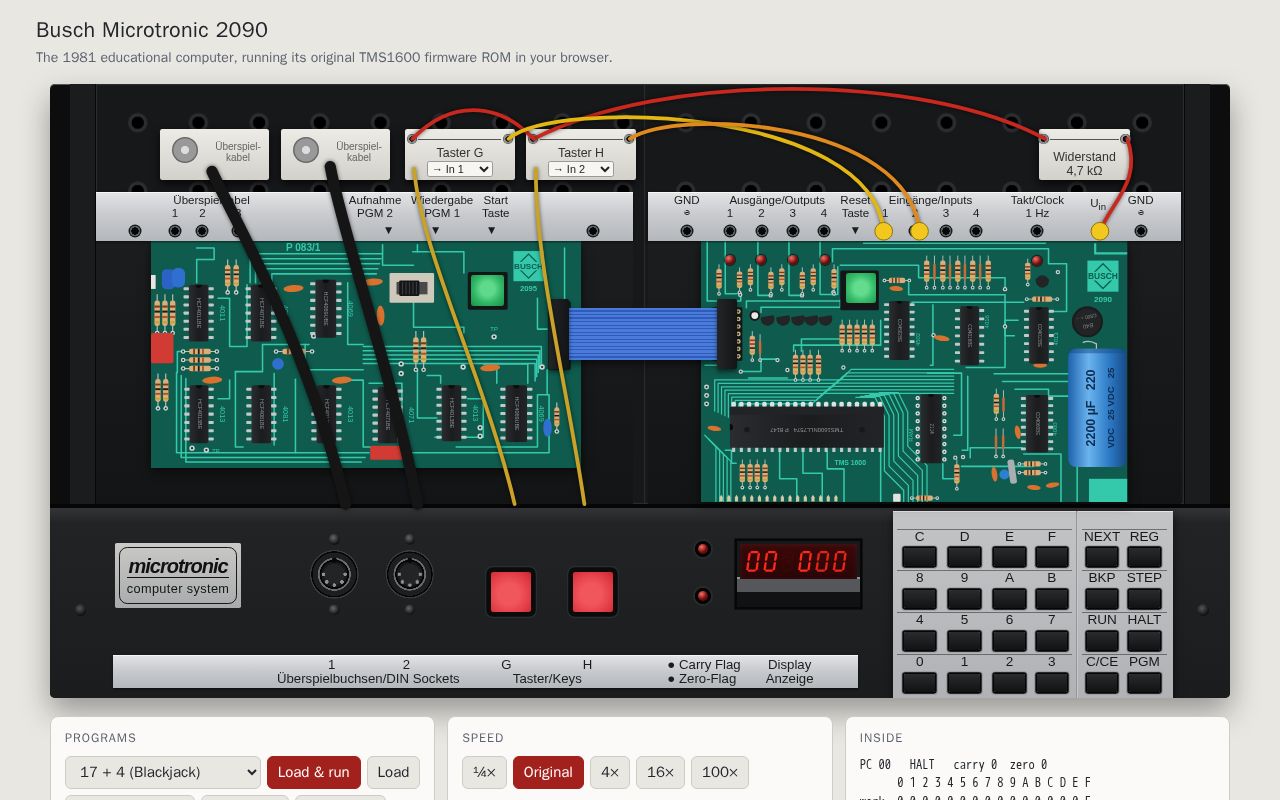Tap hex key C on the keypad
1280x800 pixels.
pyautogui.click(x=919, y=557)
